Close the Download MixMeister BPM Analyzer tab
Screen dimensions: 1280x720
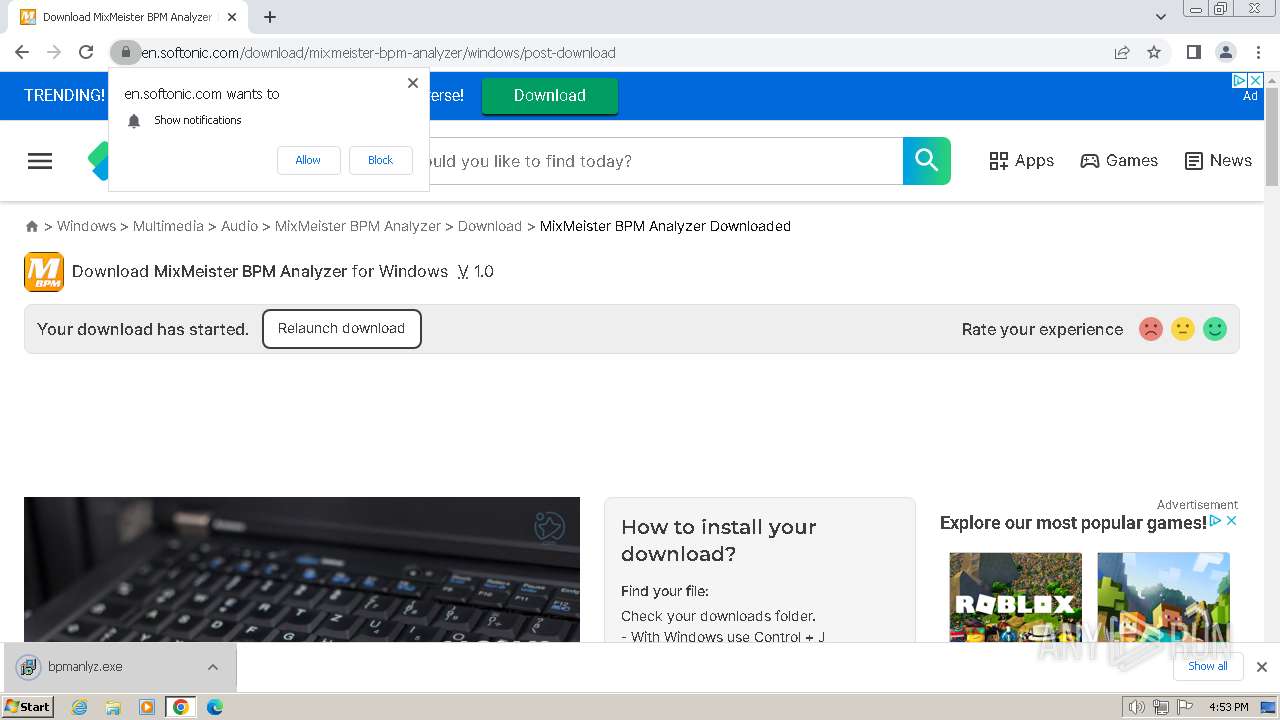coord(232,17)
